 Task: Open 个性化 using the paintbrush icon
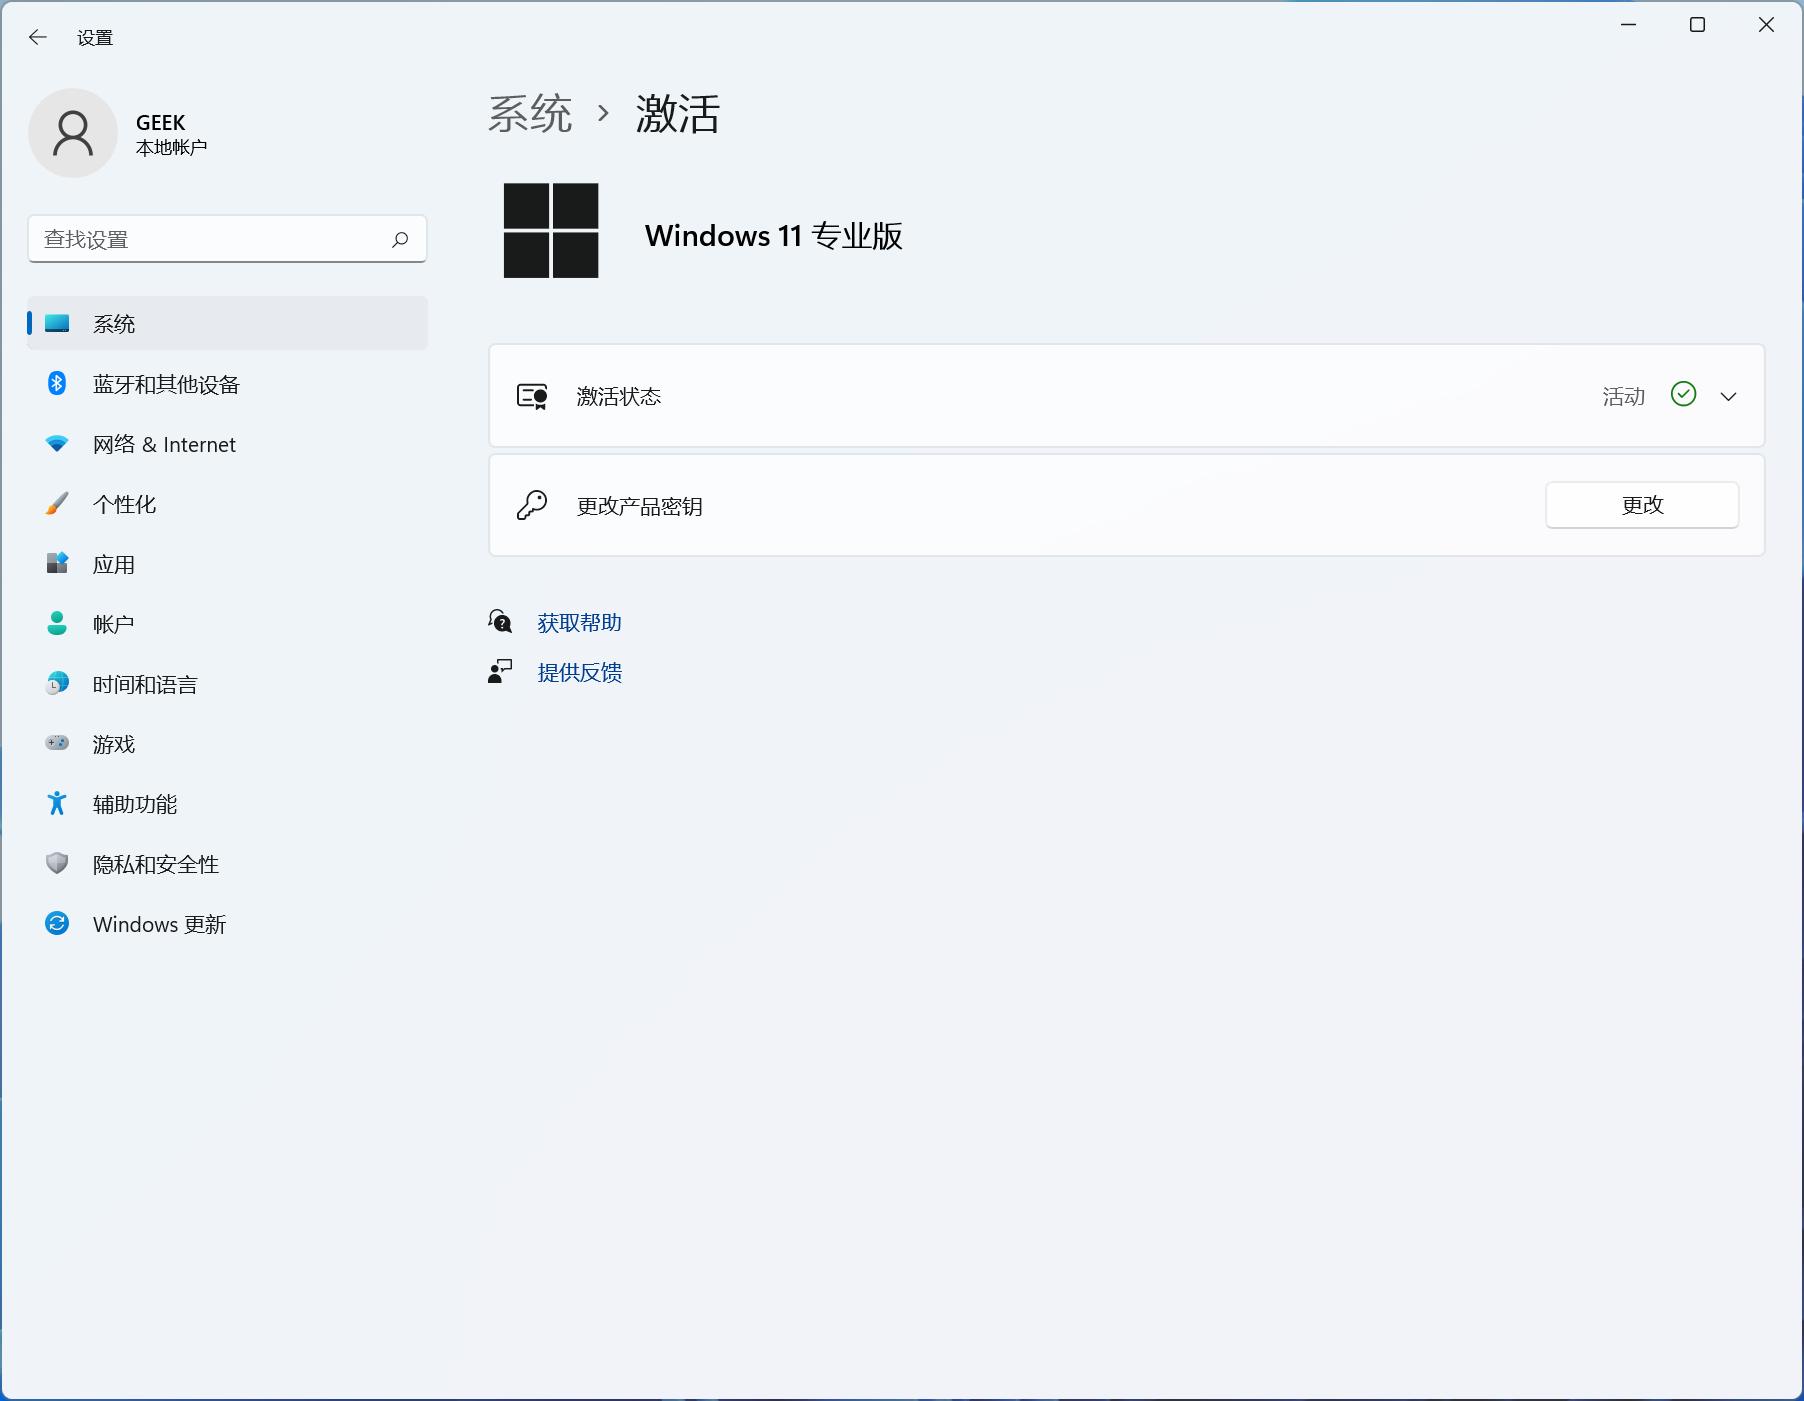(x=57, y=504)
